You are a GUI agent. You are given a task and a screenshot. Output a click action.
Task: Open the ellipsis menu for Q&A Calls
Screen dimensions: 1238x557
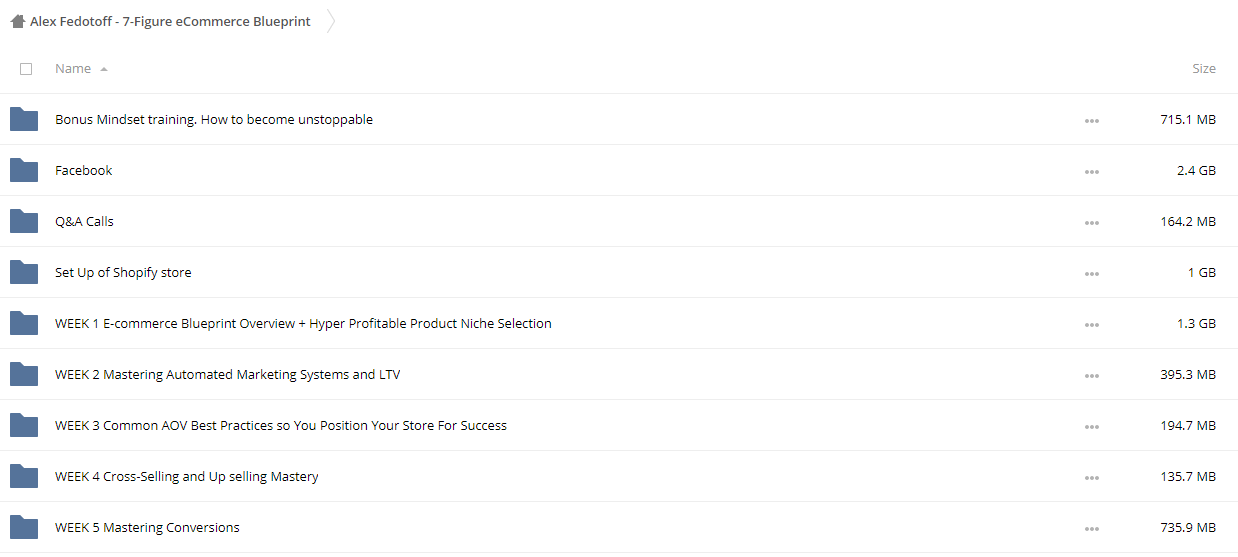pyautogui.click(x=1091, y=223)
